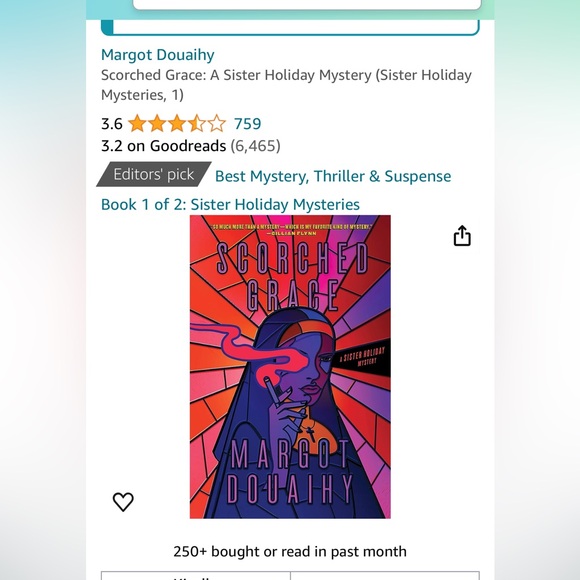
Task: Tap the search field at top
Action: [307, 4]
